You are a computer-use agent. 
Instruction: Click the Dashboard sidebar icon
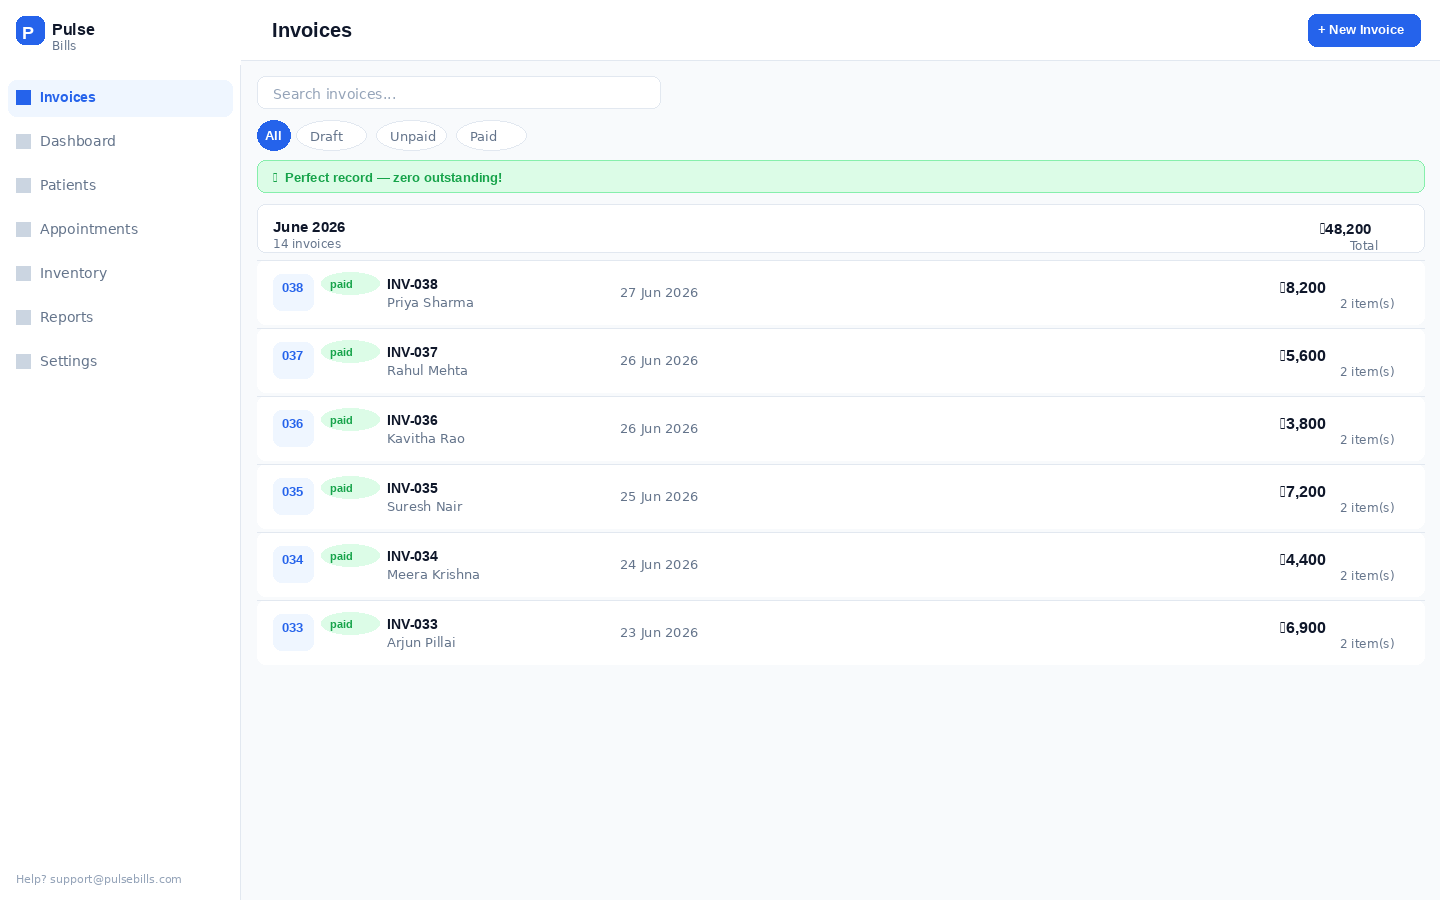(24, 142)
